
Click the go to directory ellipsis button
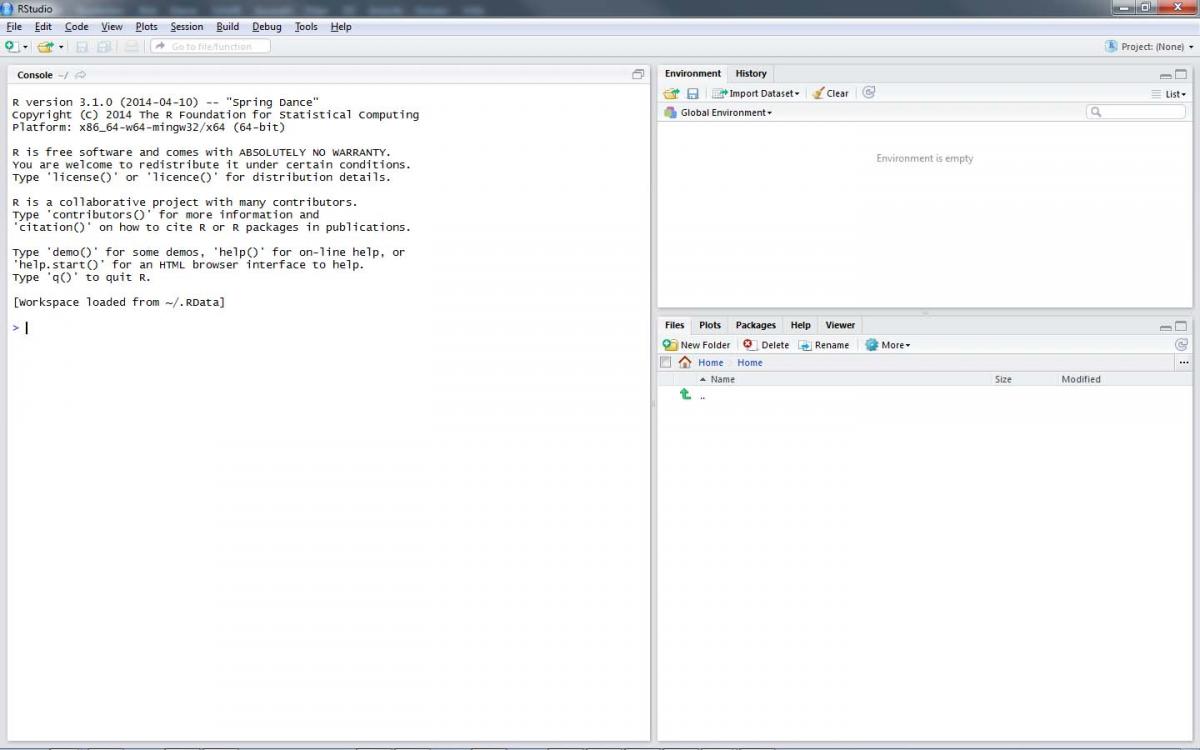click(1184, 363)
